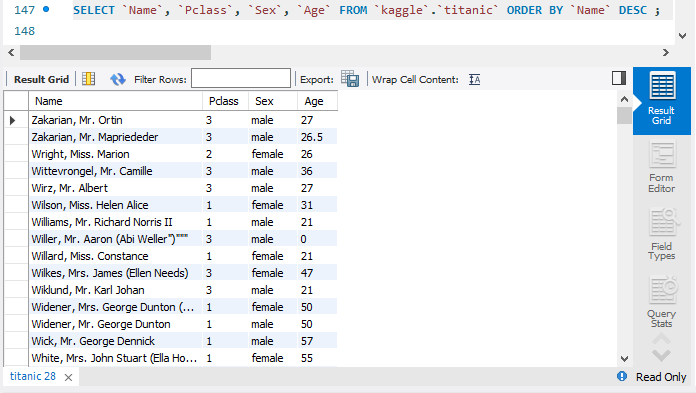The image size is (696, 393).
Task: Select cell 'Willard, Miss. Constance'
Action: coord(116,256)
